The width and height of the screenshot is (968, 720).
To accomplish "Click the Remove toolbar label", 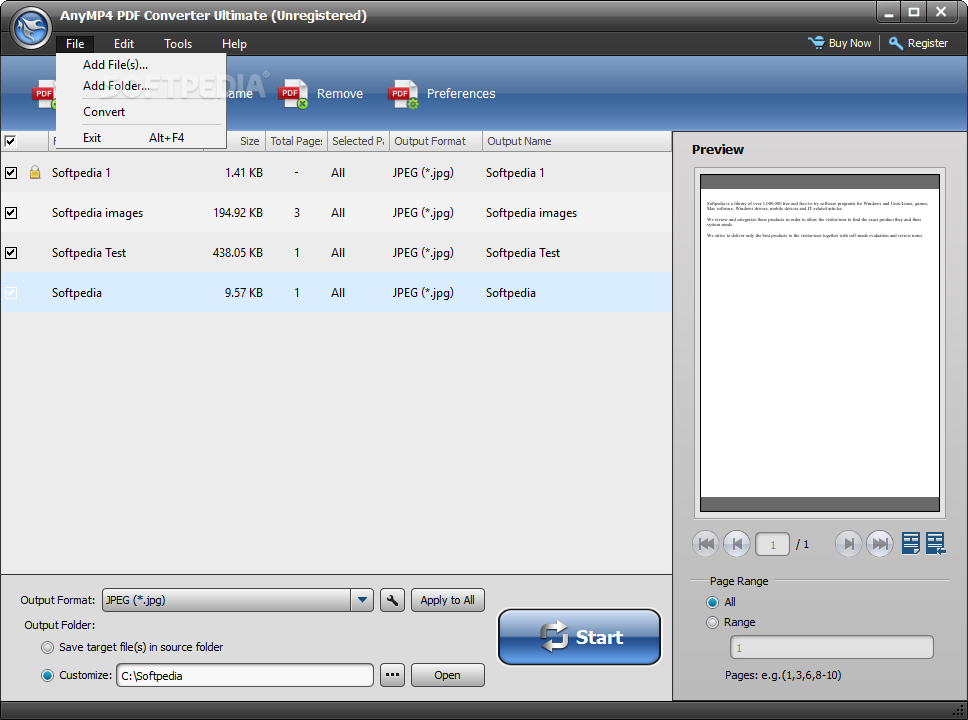I will 340,94.
